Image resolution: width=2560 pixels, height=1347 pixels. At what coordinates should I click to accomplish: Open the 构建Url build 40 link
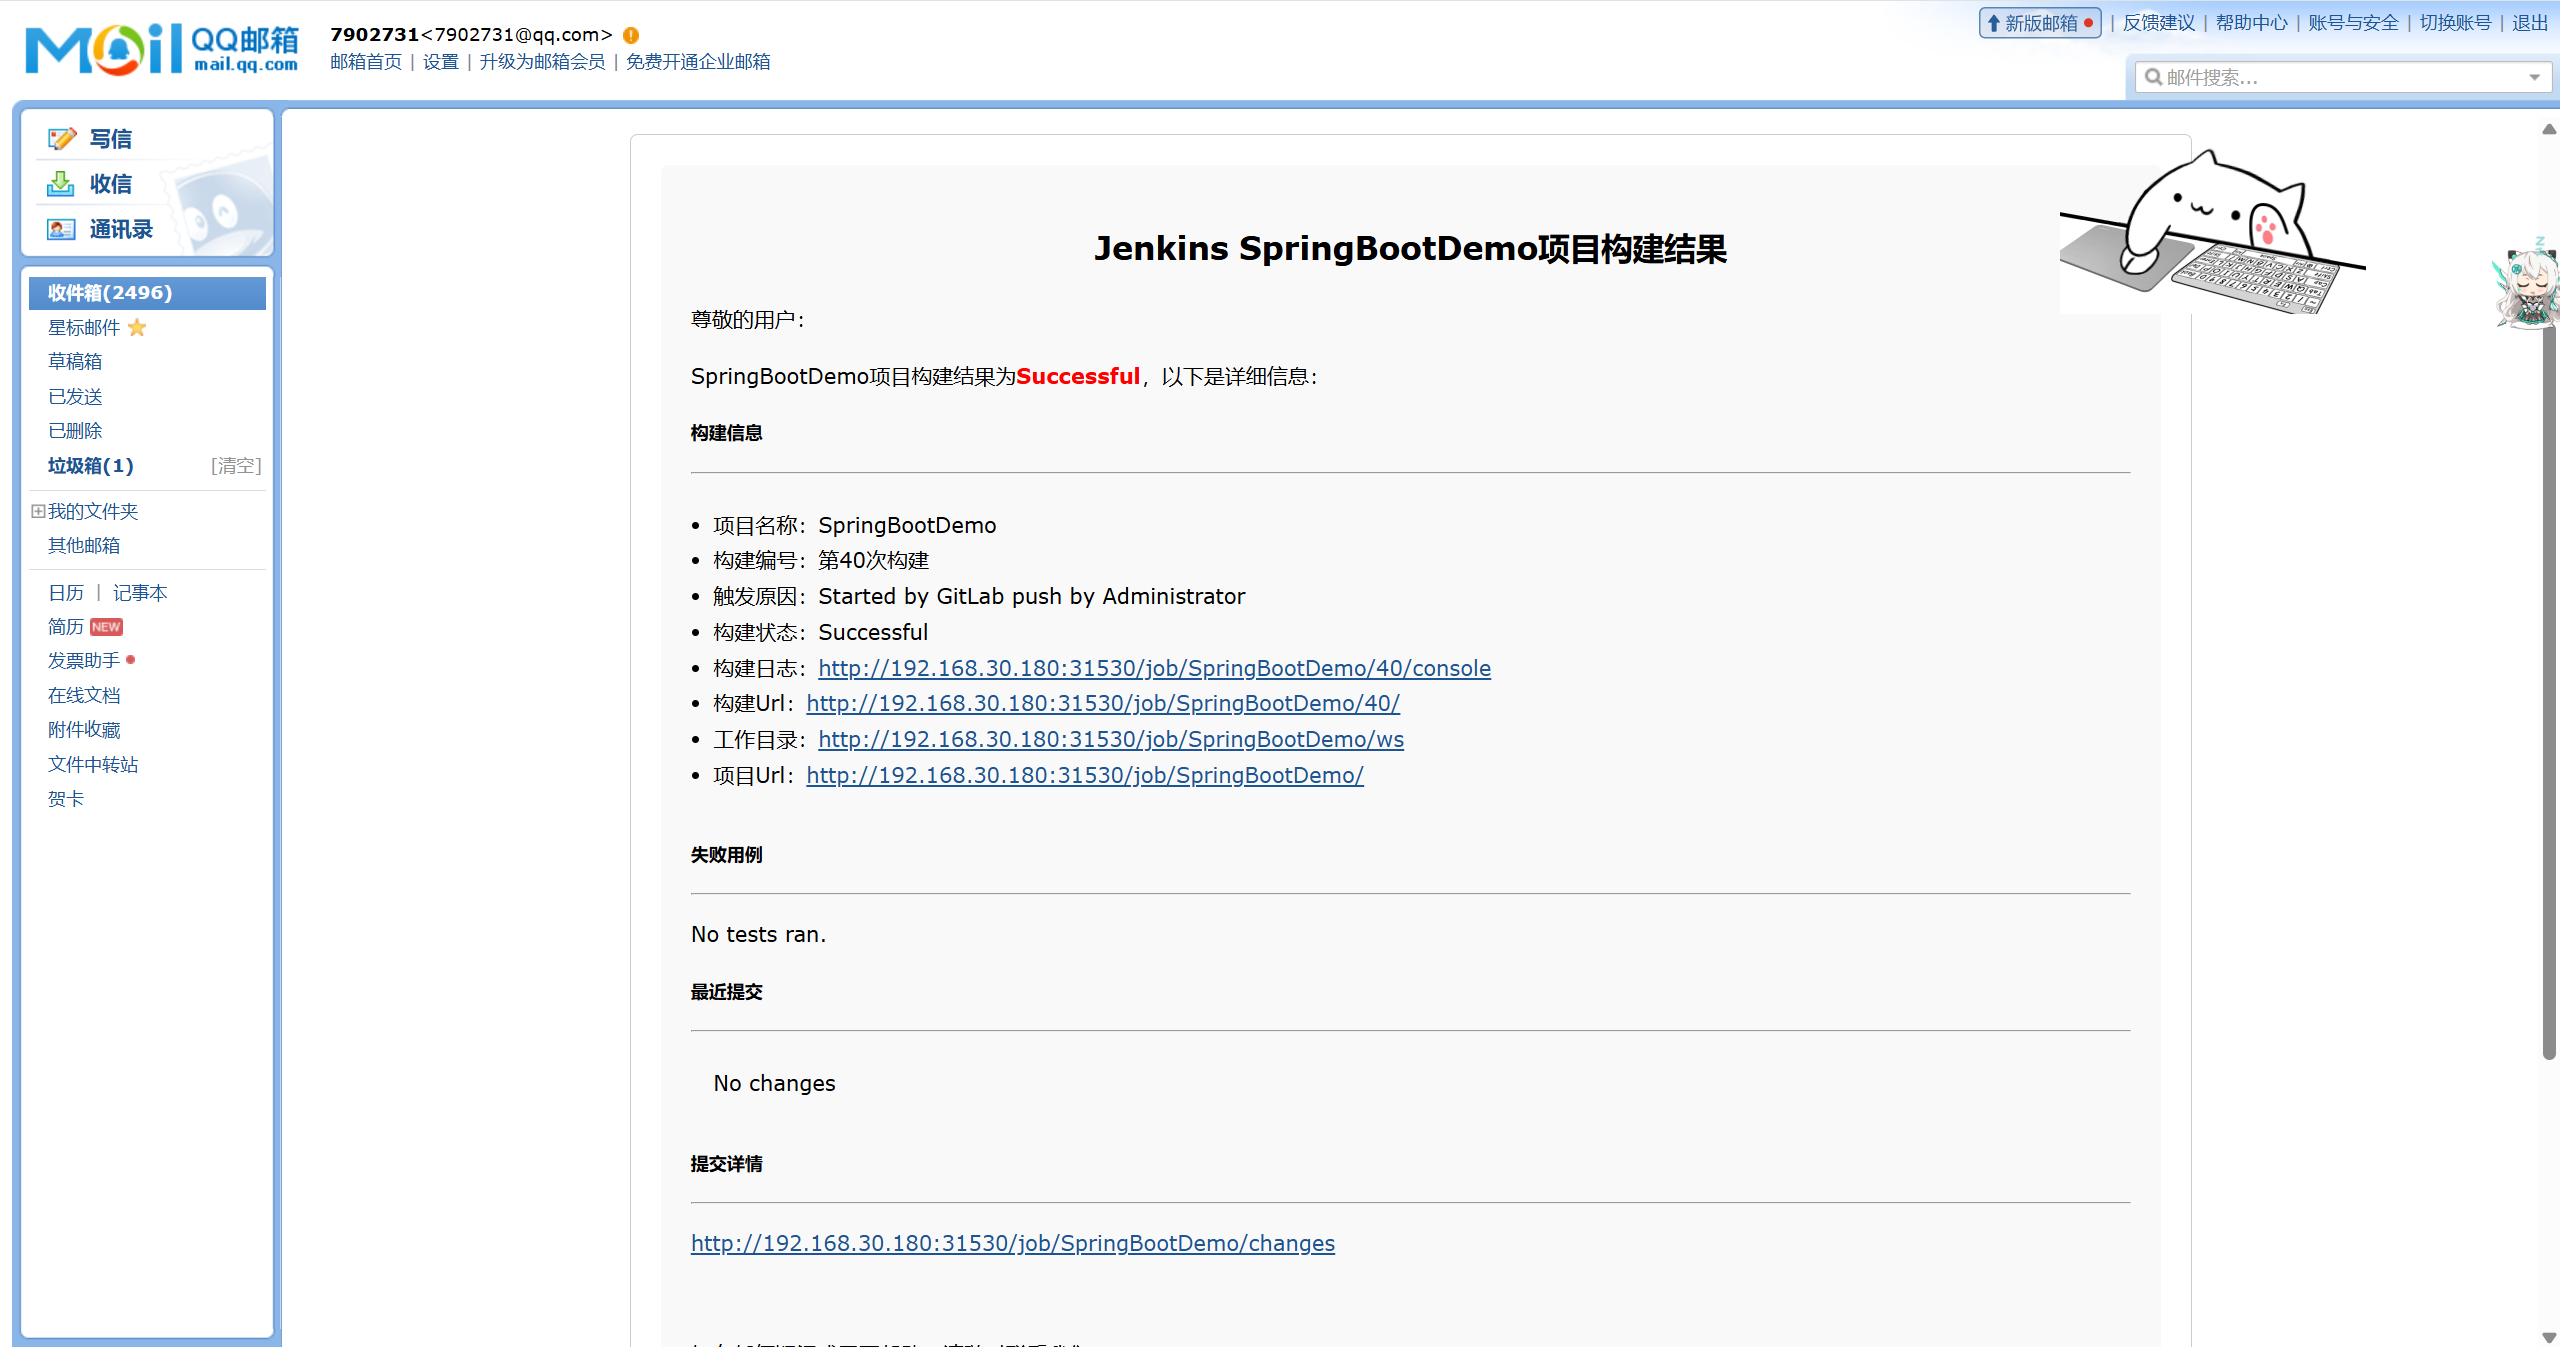click(1103, 704)
